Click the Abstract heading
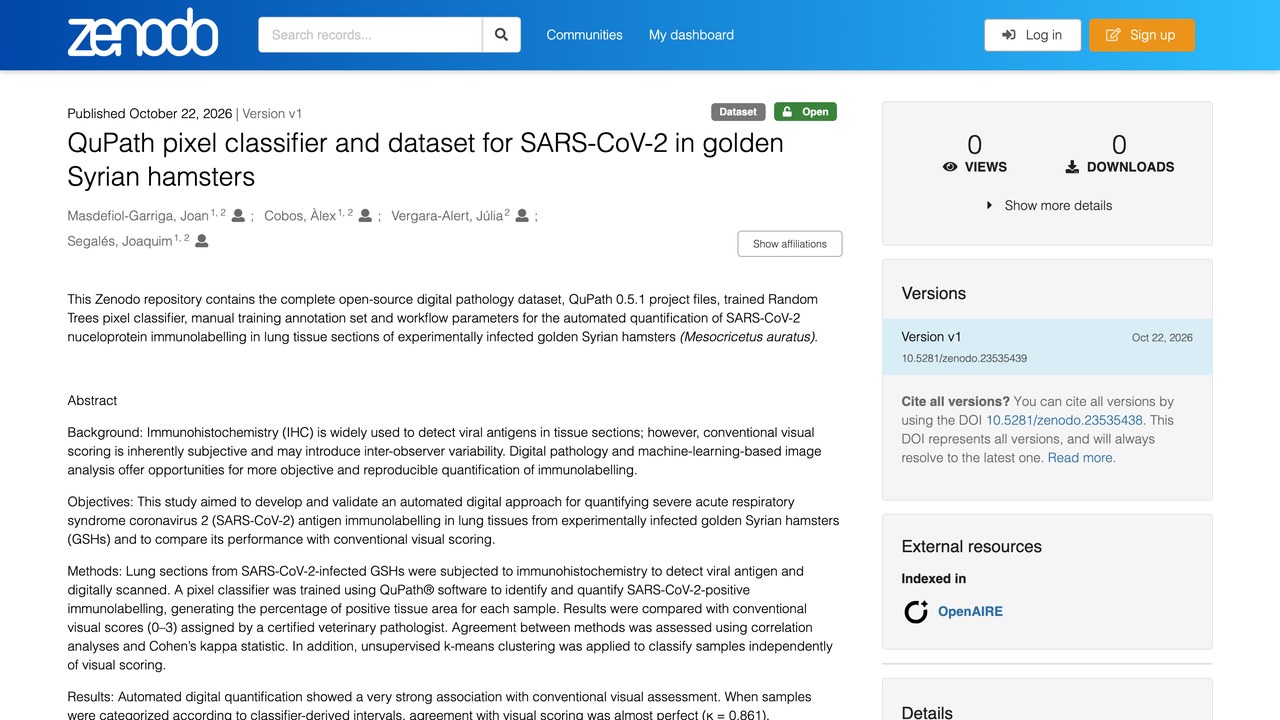The height and width of the screenshot is (720, 1280). pos(92,400)
